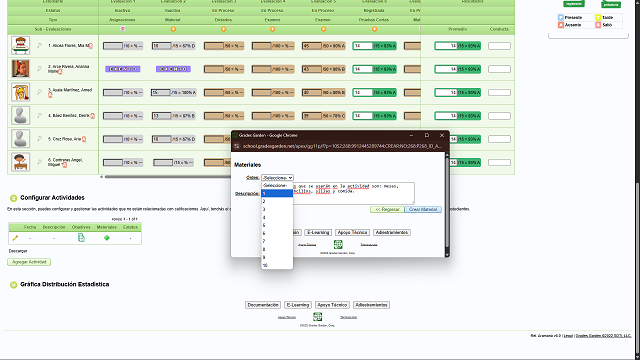Click the purple exempt badge under Evaluación 1

pos(123,69)
